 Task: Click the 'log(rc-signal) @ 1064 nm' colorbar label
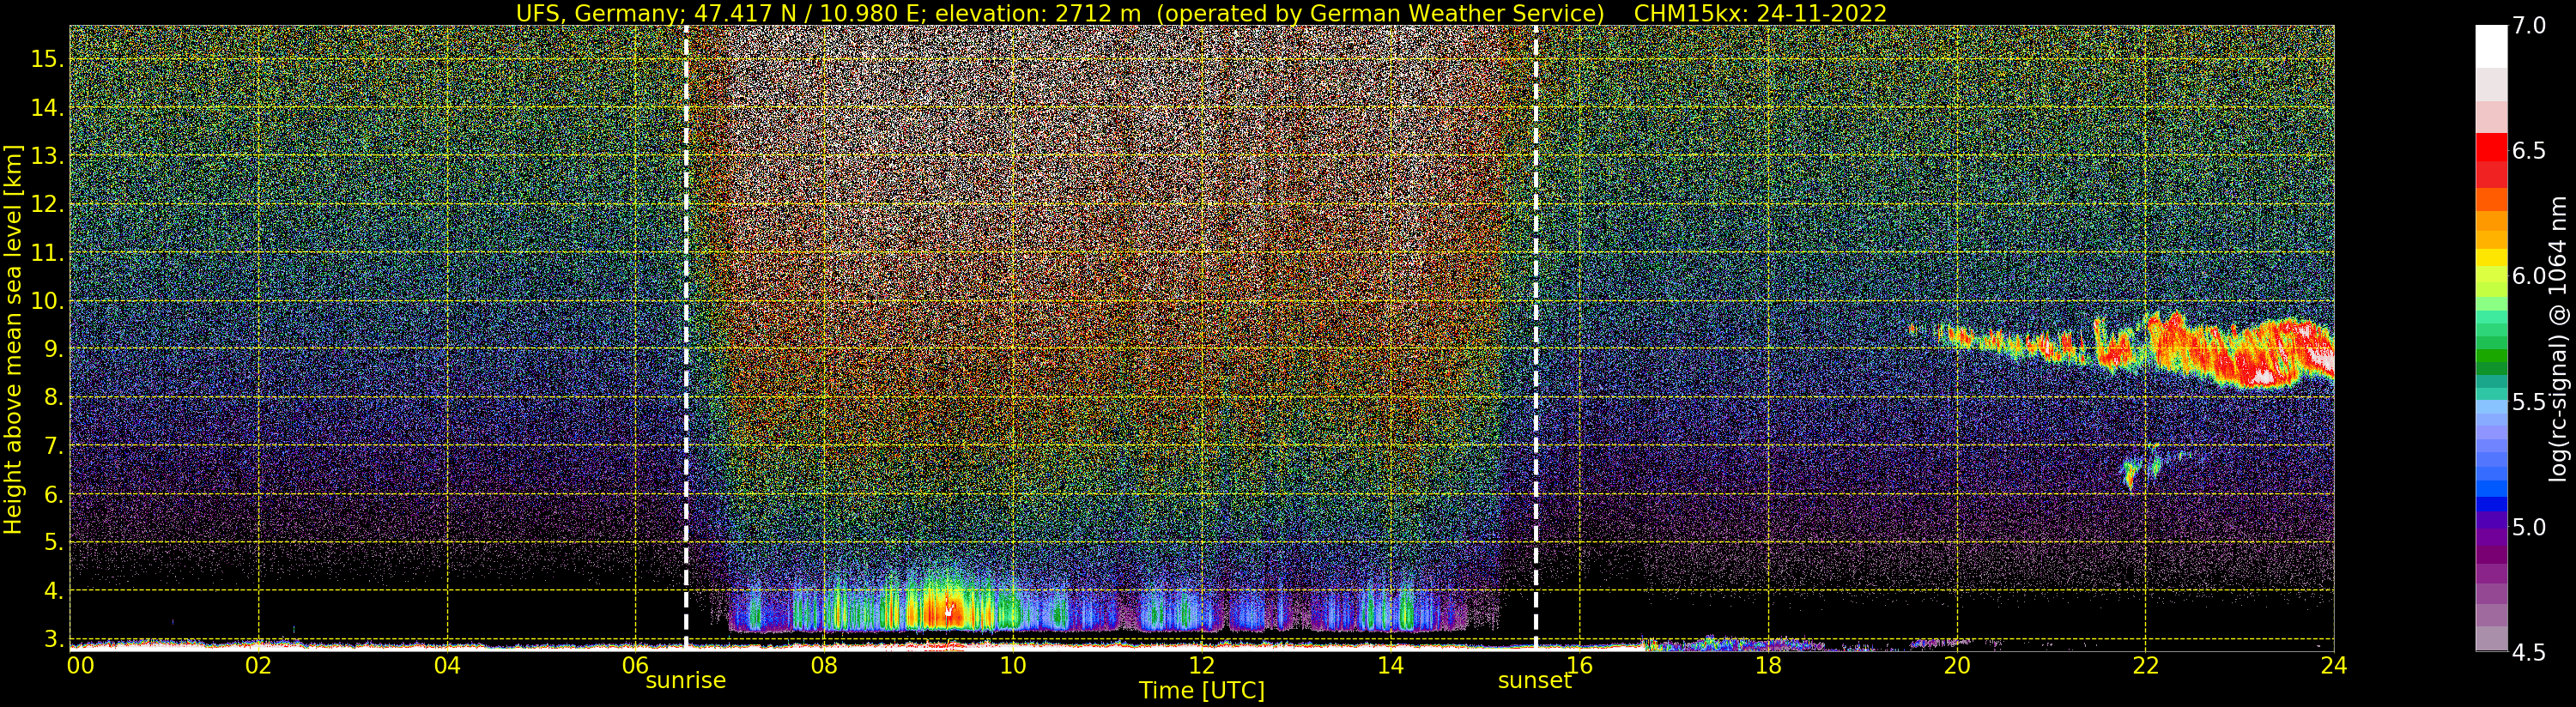click(x=2558, y=339)
